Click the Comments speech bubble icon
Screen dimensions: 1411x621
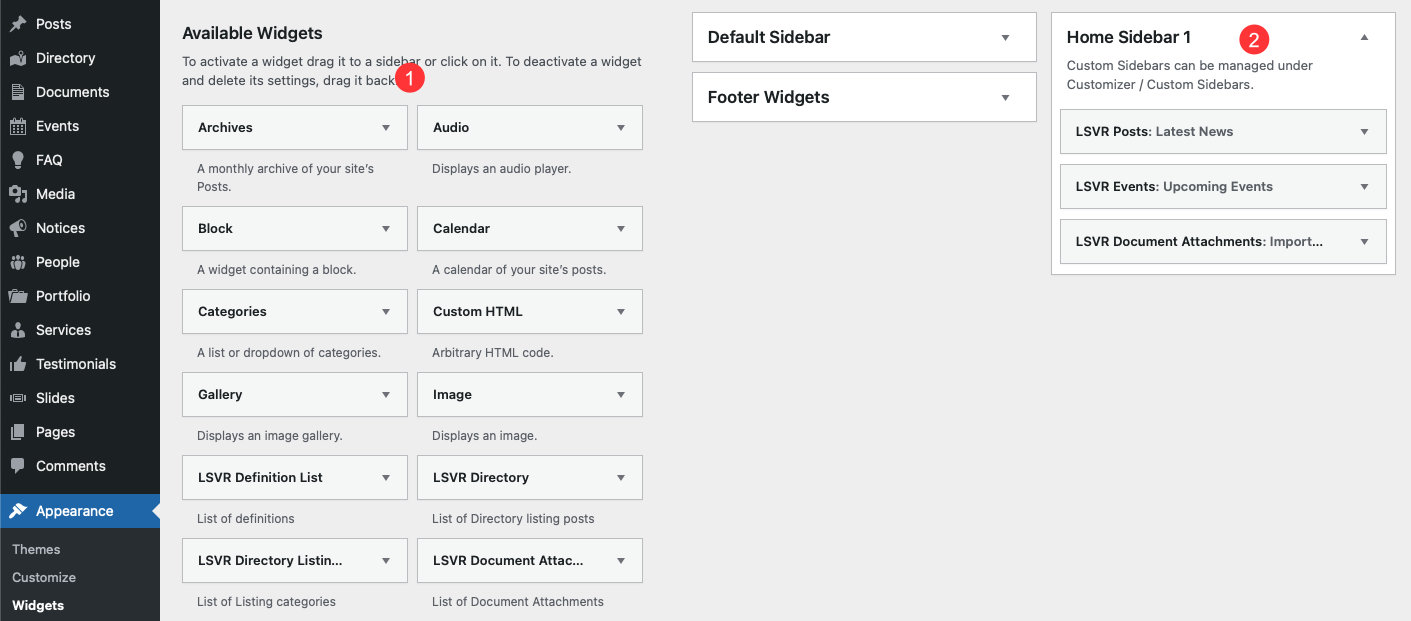pos(18,466)
